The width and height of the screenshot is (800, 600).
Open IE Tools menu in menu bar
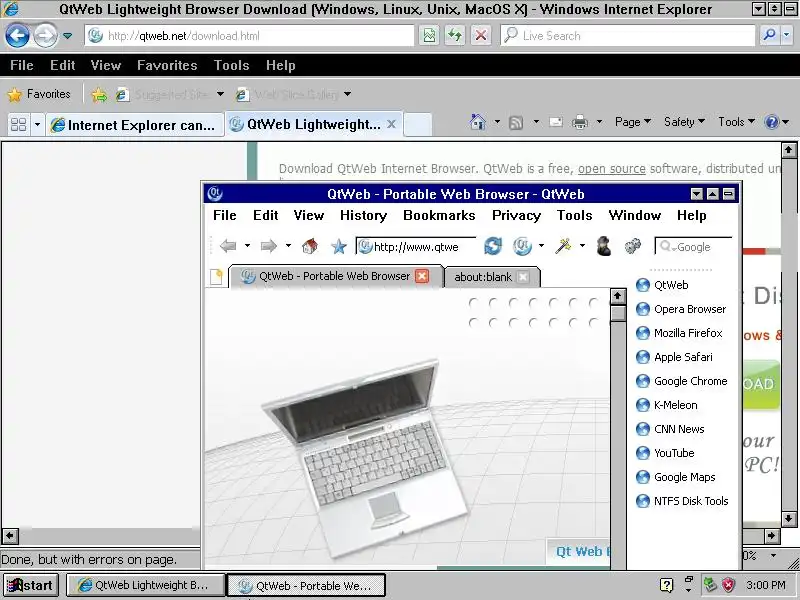point(232,65)
